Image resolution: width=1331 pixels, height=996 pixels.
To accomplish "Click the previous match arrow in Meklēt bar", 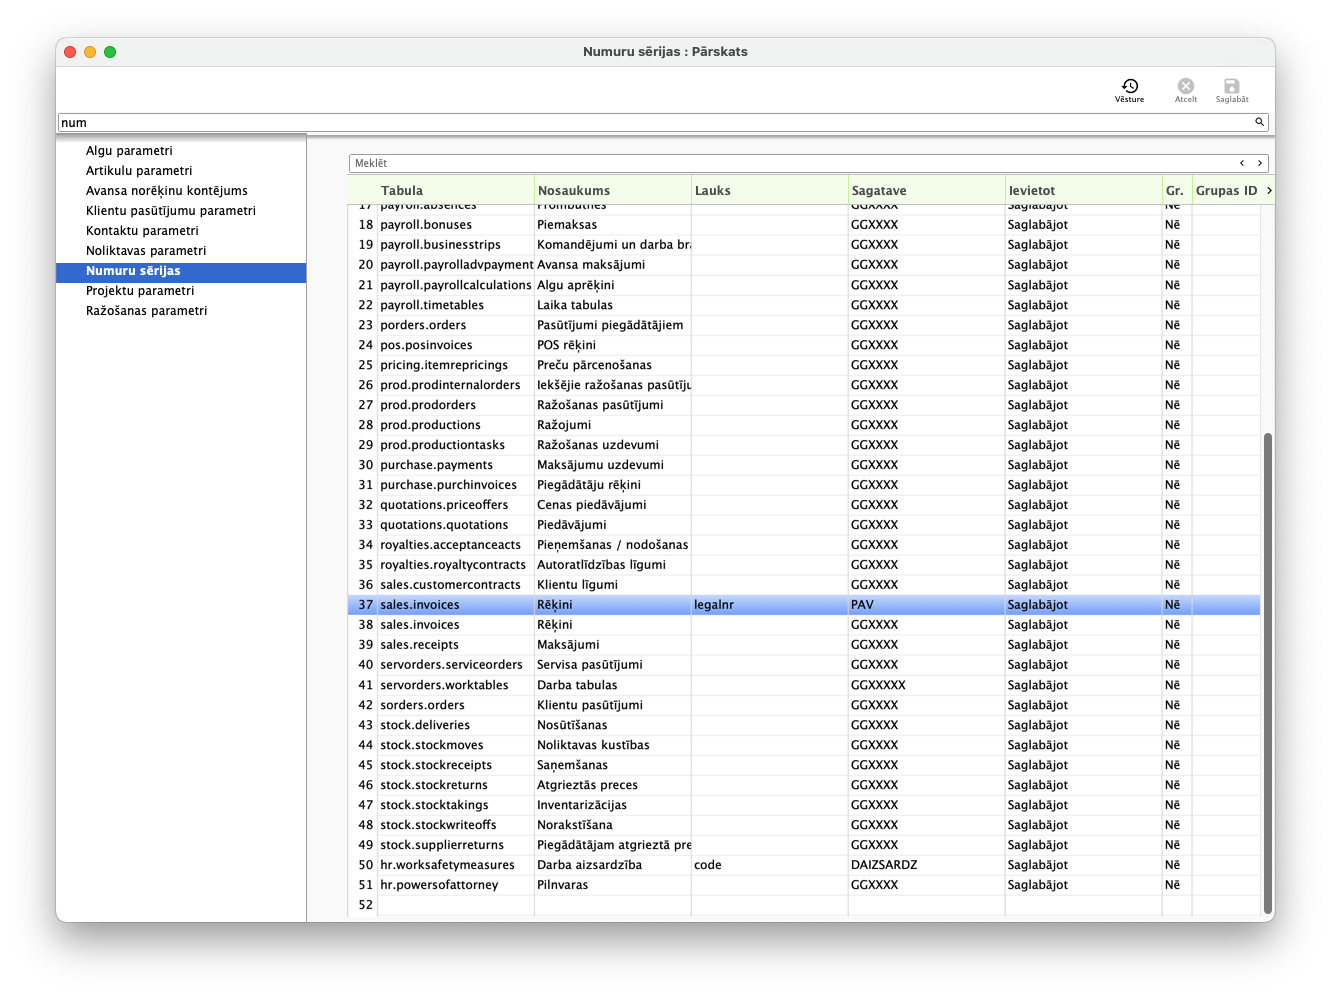I will click(x=1242, y=163).
